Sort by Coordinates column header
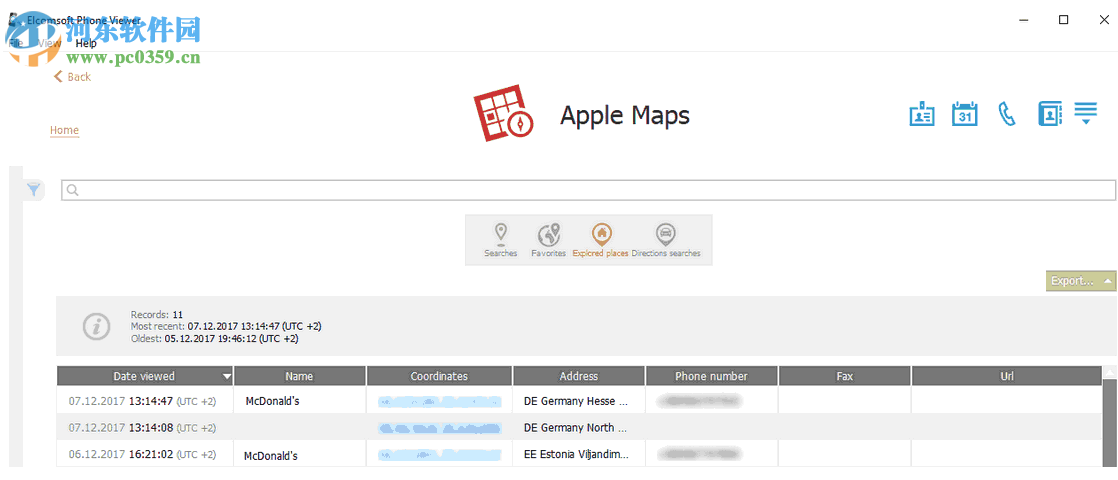 (439, 376)
